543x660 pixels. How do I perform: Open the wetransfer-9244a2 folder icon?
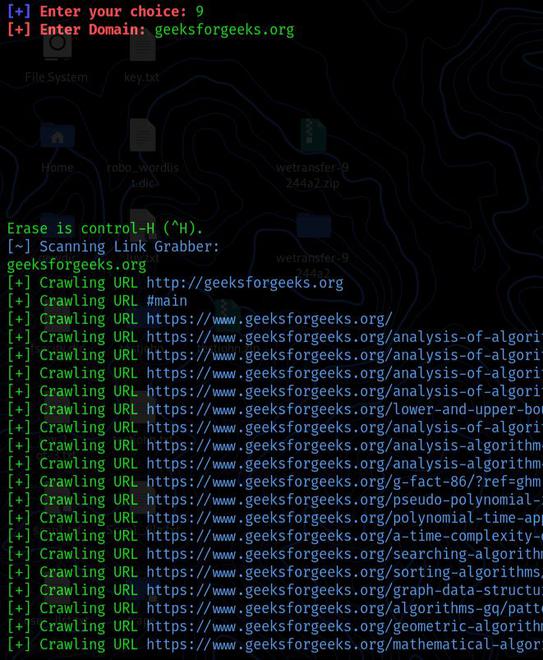coord(312,244)
